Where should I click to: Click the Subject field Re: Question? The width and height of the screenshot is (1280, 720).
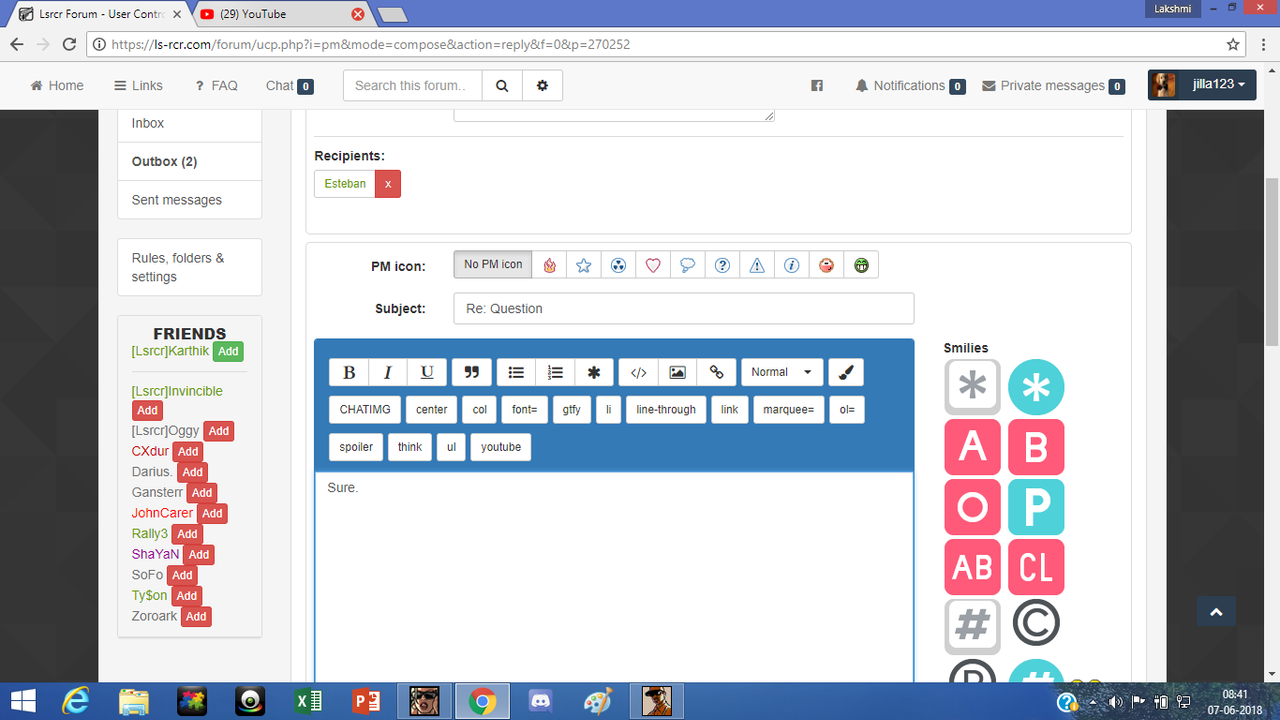(x=683, y=308)
